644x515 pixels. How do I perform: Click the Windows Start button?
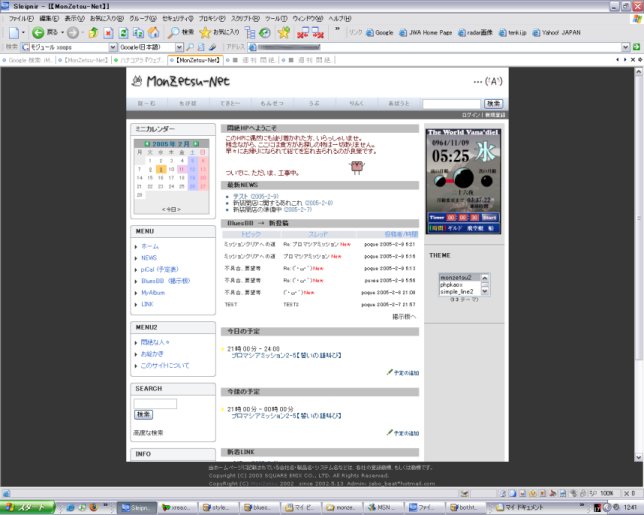point(28,508)
